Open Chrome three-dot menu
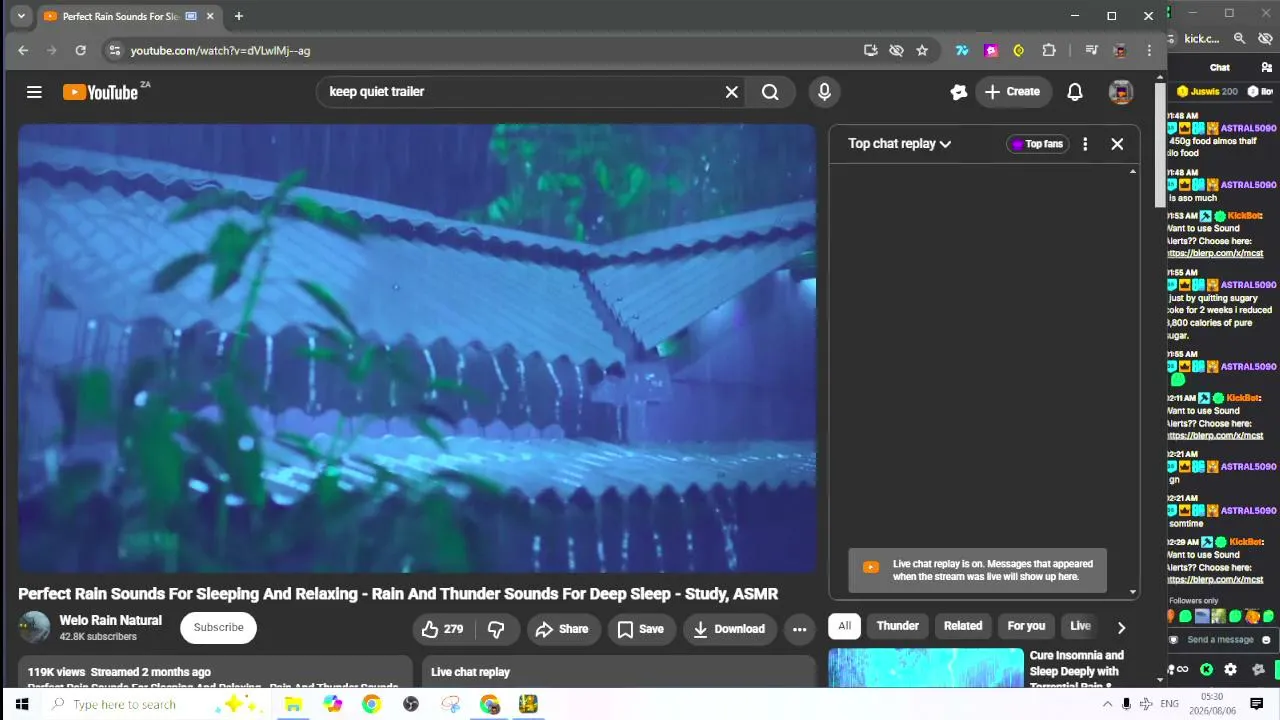1280x720 pixels. coord(1149,50)
